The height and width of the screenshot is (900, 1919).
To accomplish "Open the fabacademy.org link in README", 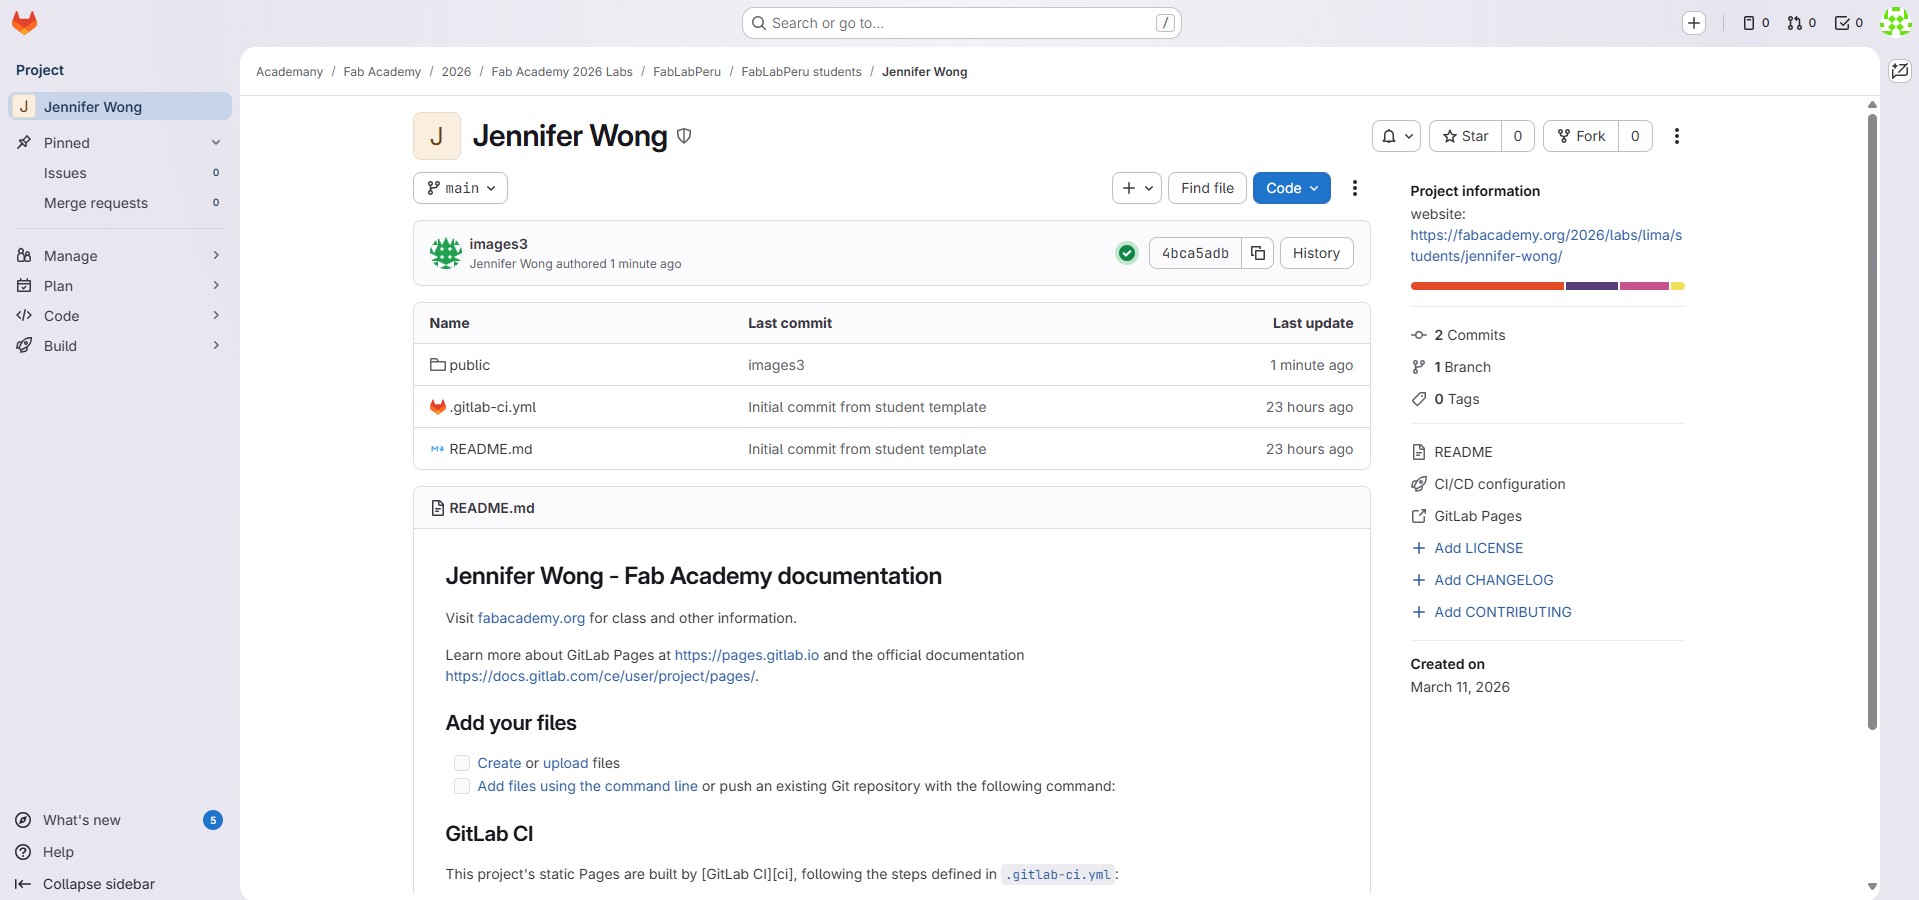I will [x=531, y=618].
